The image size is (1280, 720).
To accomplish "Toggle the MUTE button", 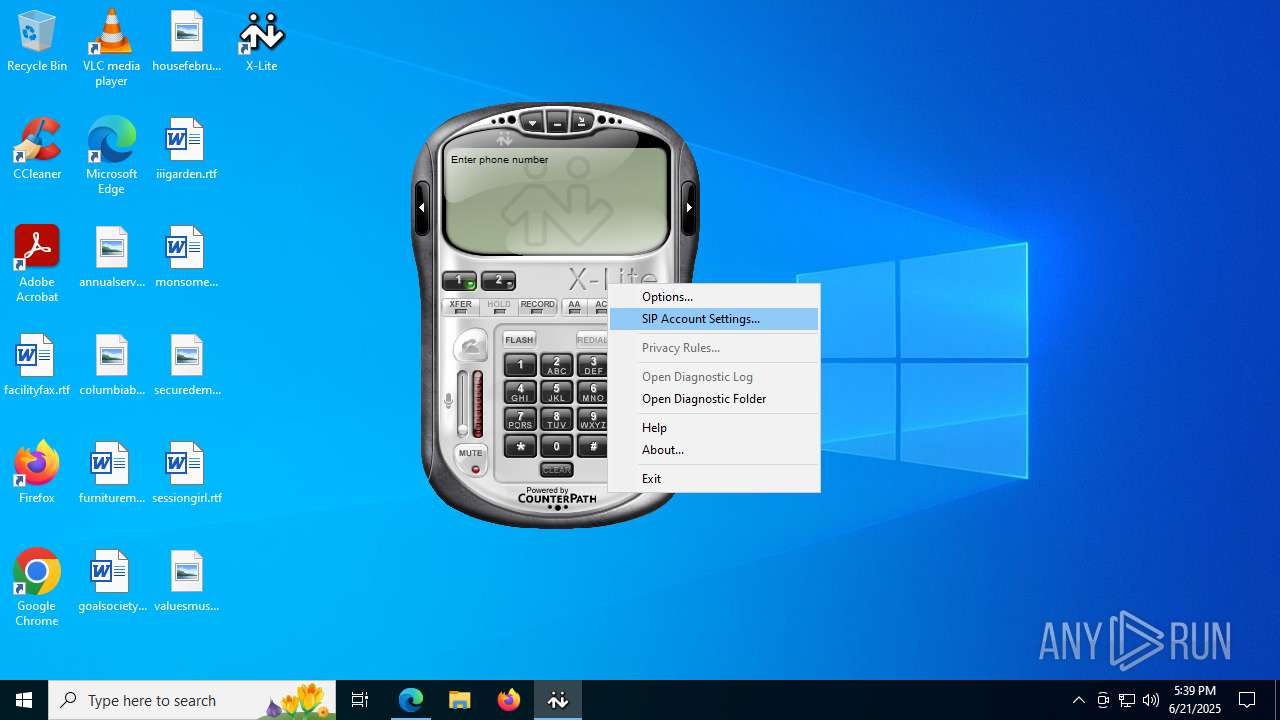I will [471, 459].
